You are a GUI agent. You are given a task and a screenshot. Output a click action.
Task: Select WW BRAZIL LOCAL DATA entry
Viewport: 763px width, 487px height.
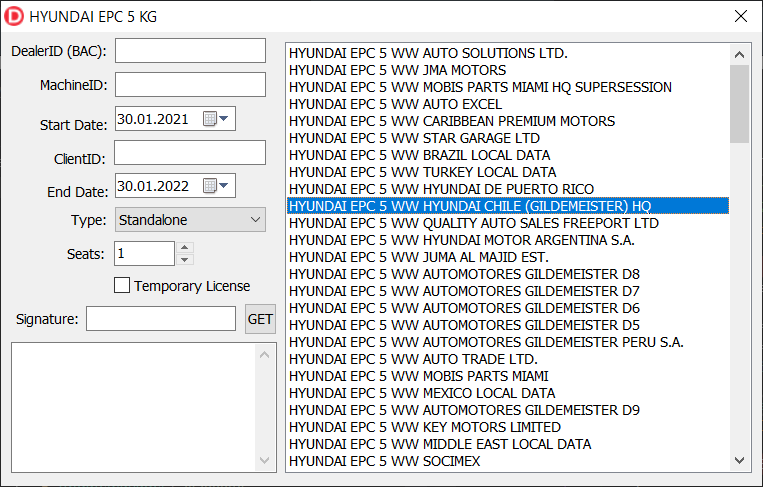508,155
